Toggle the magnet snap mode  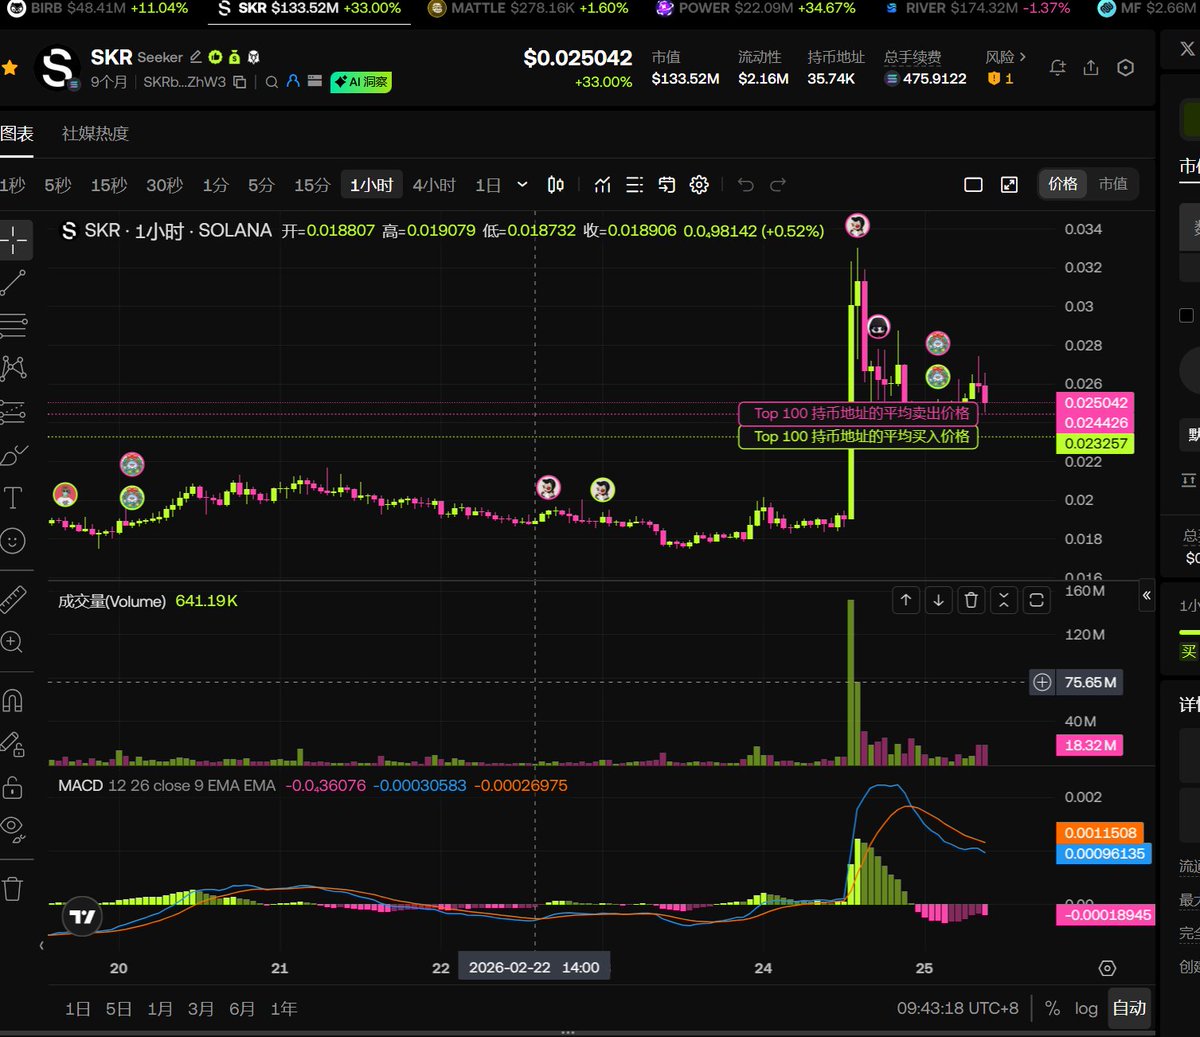pyautogui.click(x=13, y=701)
